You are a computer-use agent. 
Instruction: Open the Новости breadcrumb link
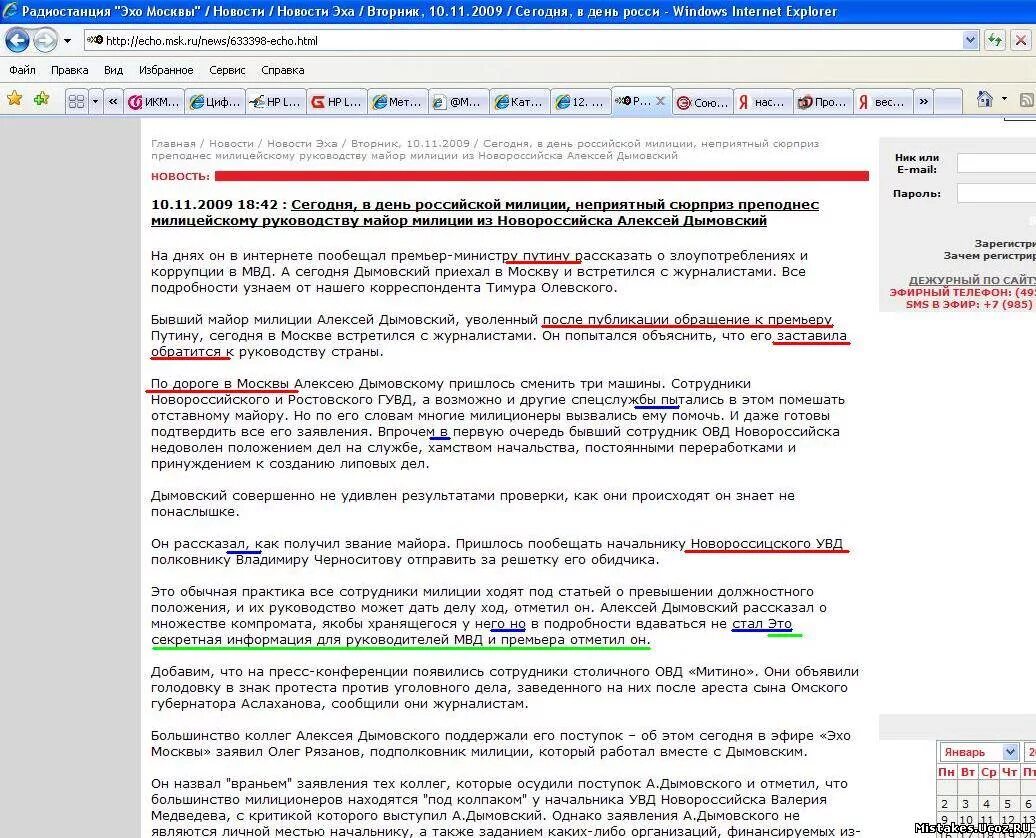pyautogui.click(x=231, y=143)
